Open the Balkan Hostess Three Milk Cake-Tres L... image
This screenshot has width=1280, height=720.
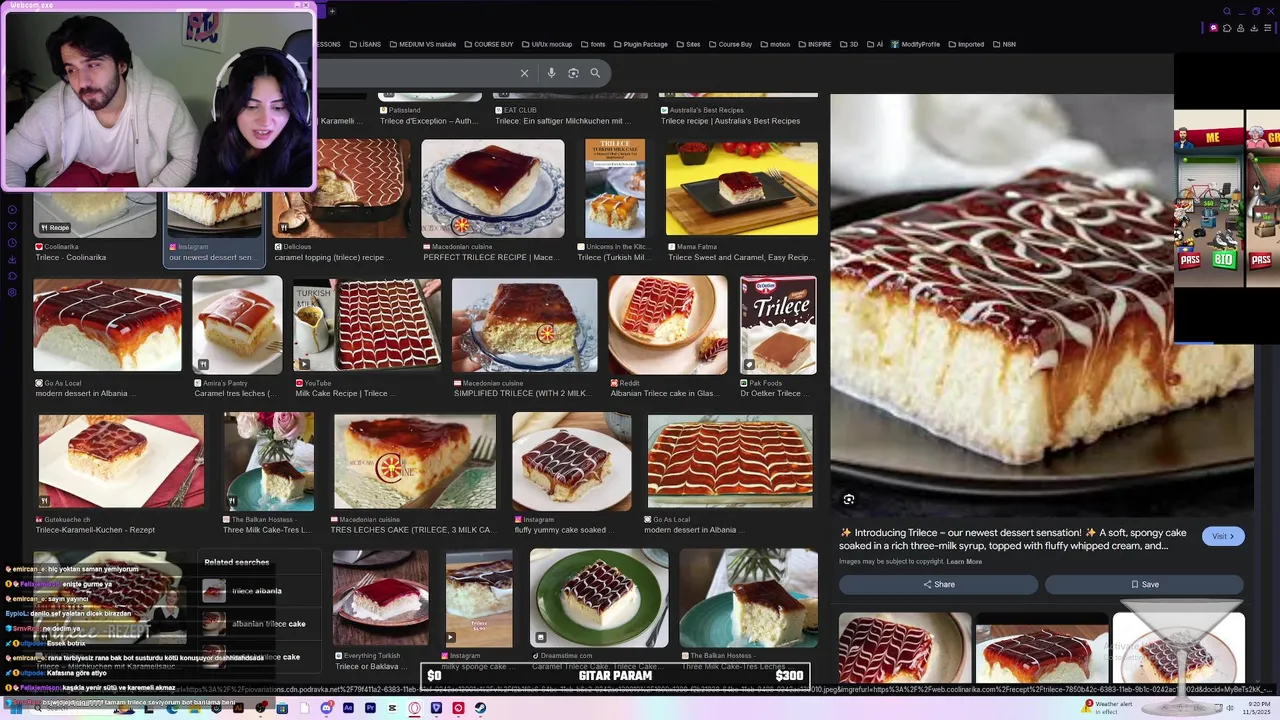pyautogui.click(x=269, y=461)
